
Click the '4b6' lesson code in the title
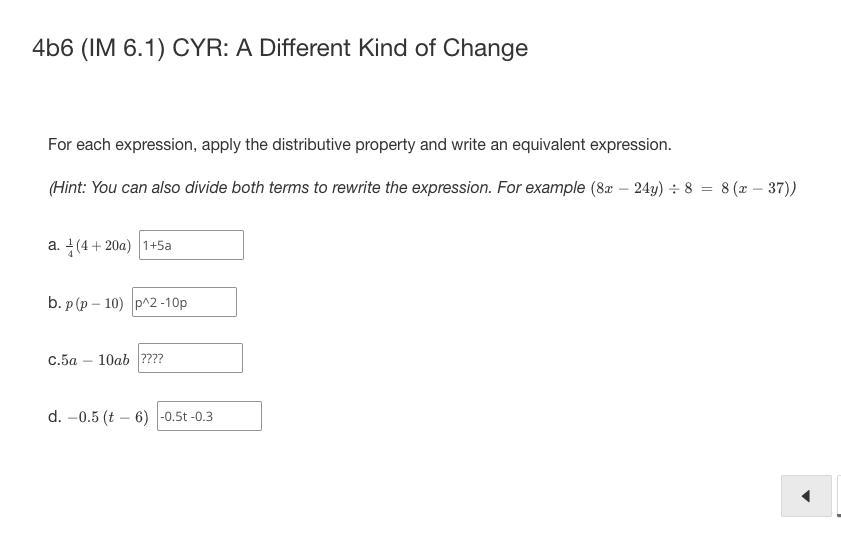(x=53, y=48)
